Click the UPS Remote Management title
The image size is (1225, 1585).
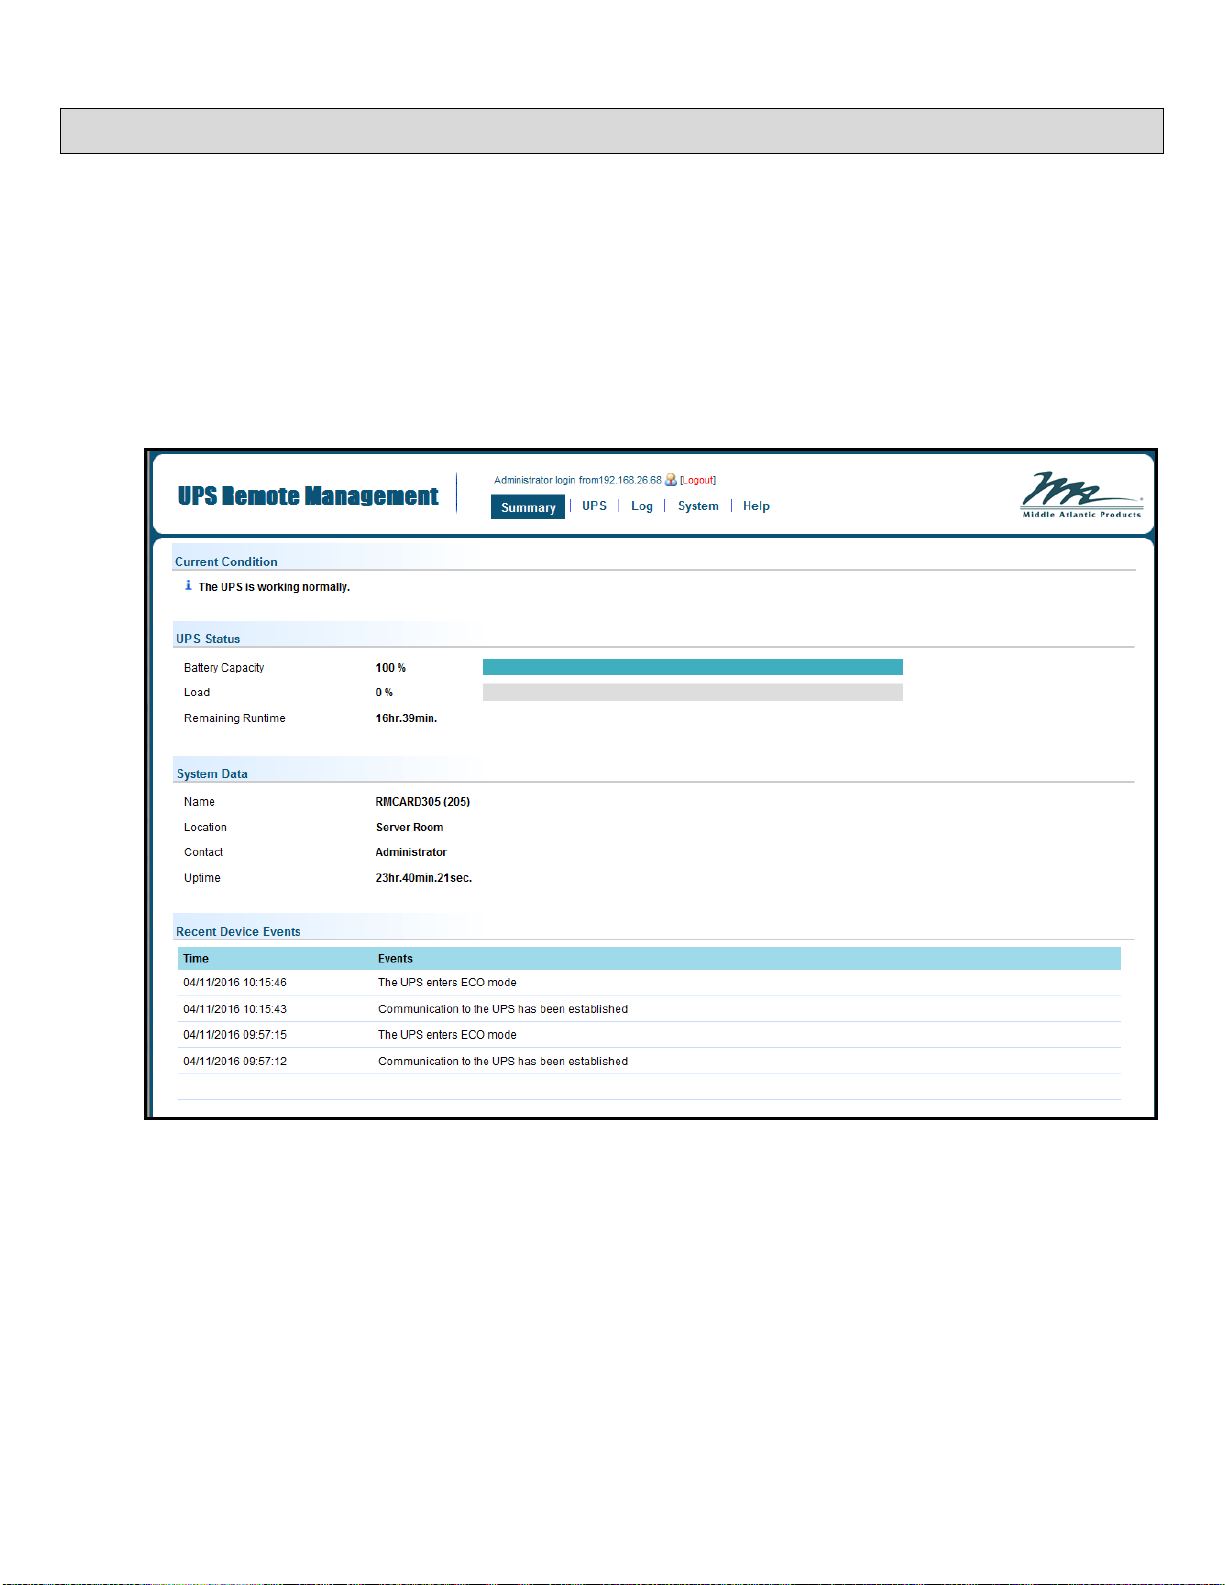point(308,496)
